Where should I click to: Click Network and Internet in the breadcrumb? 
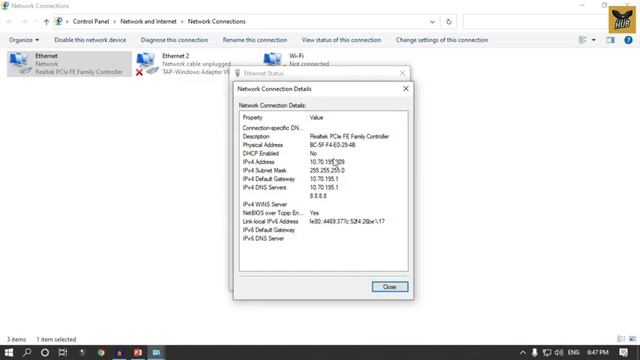point(148,22)
